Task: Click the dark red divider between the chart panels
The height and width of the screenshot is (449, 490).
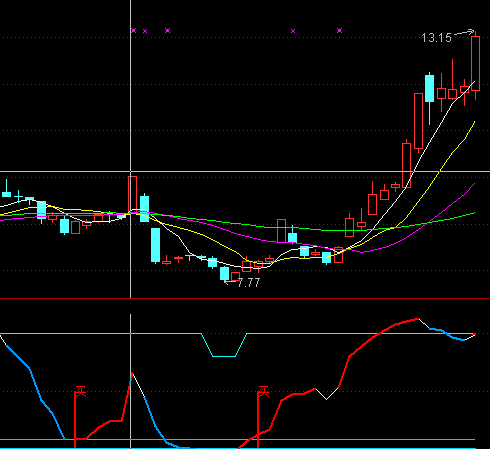Action: (245, 299)
